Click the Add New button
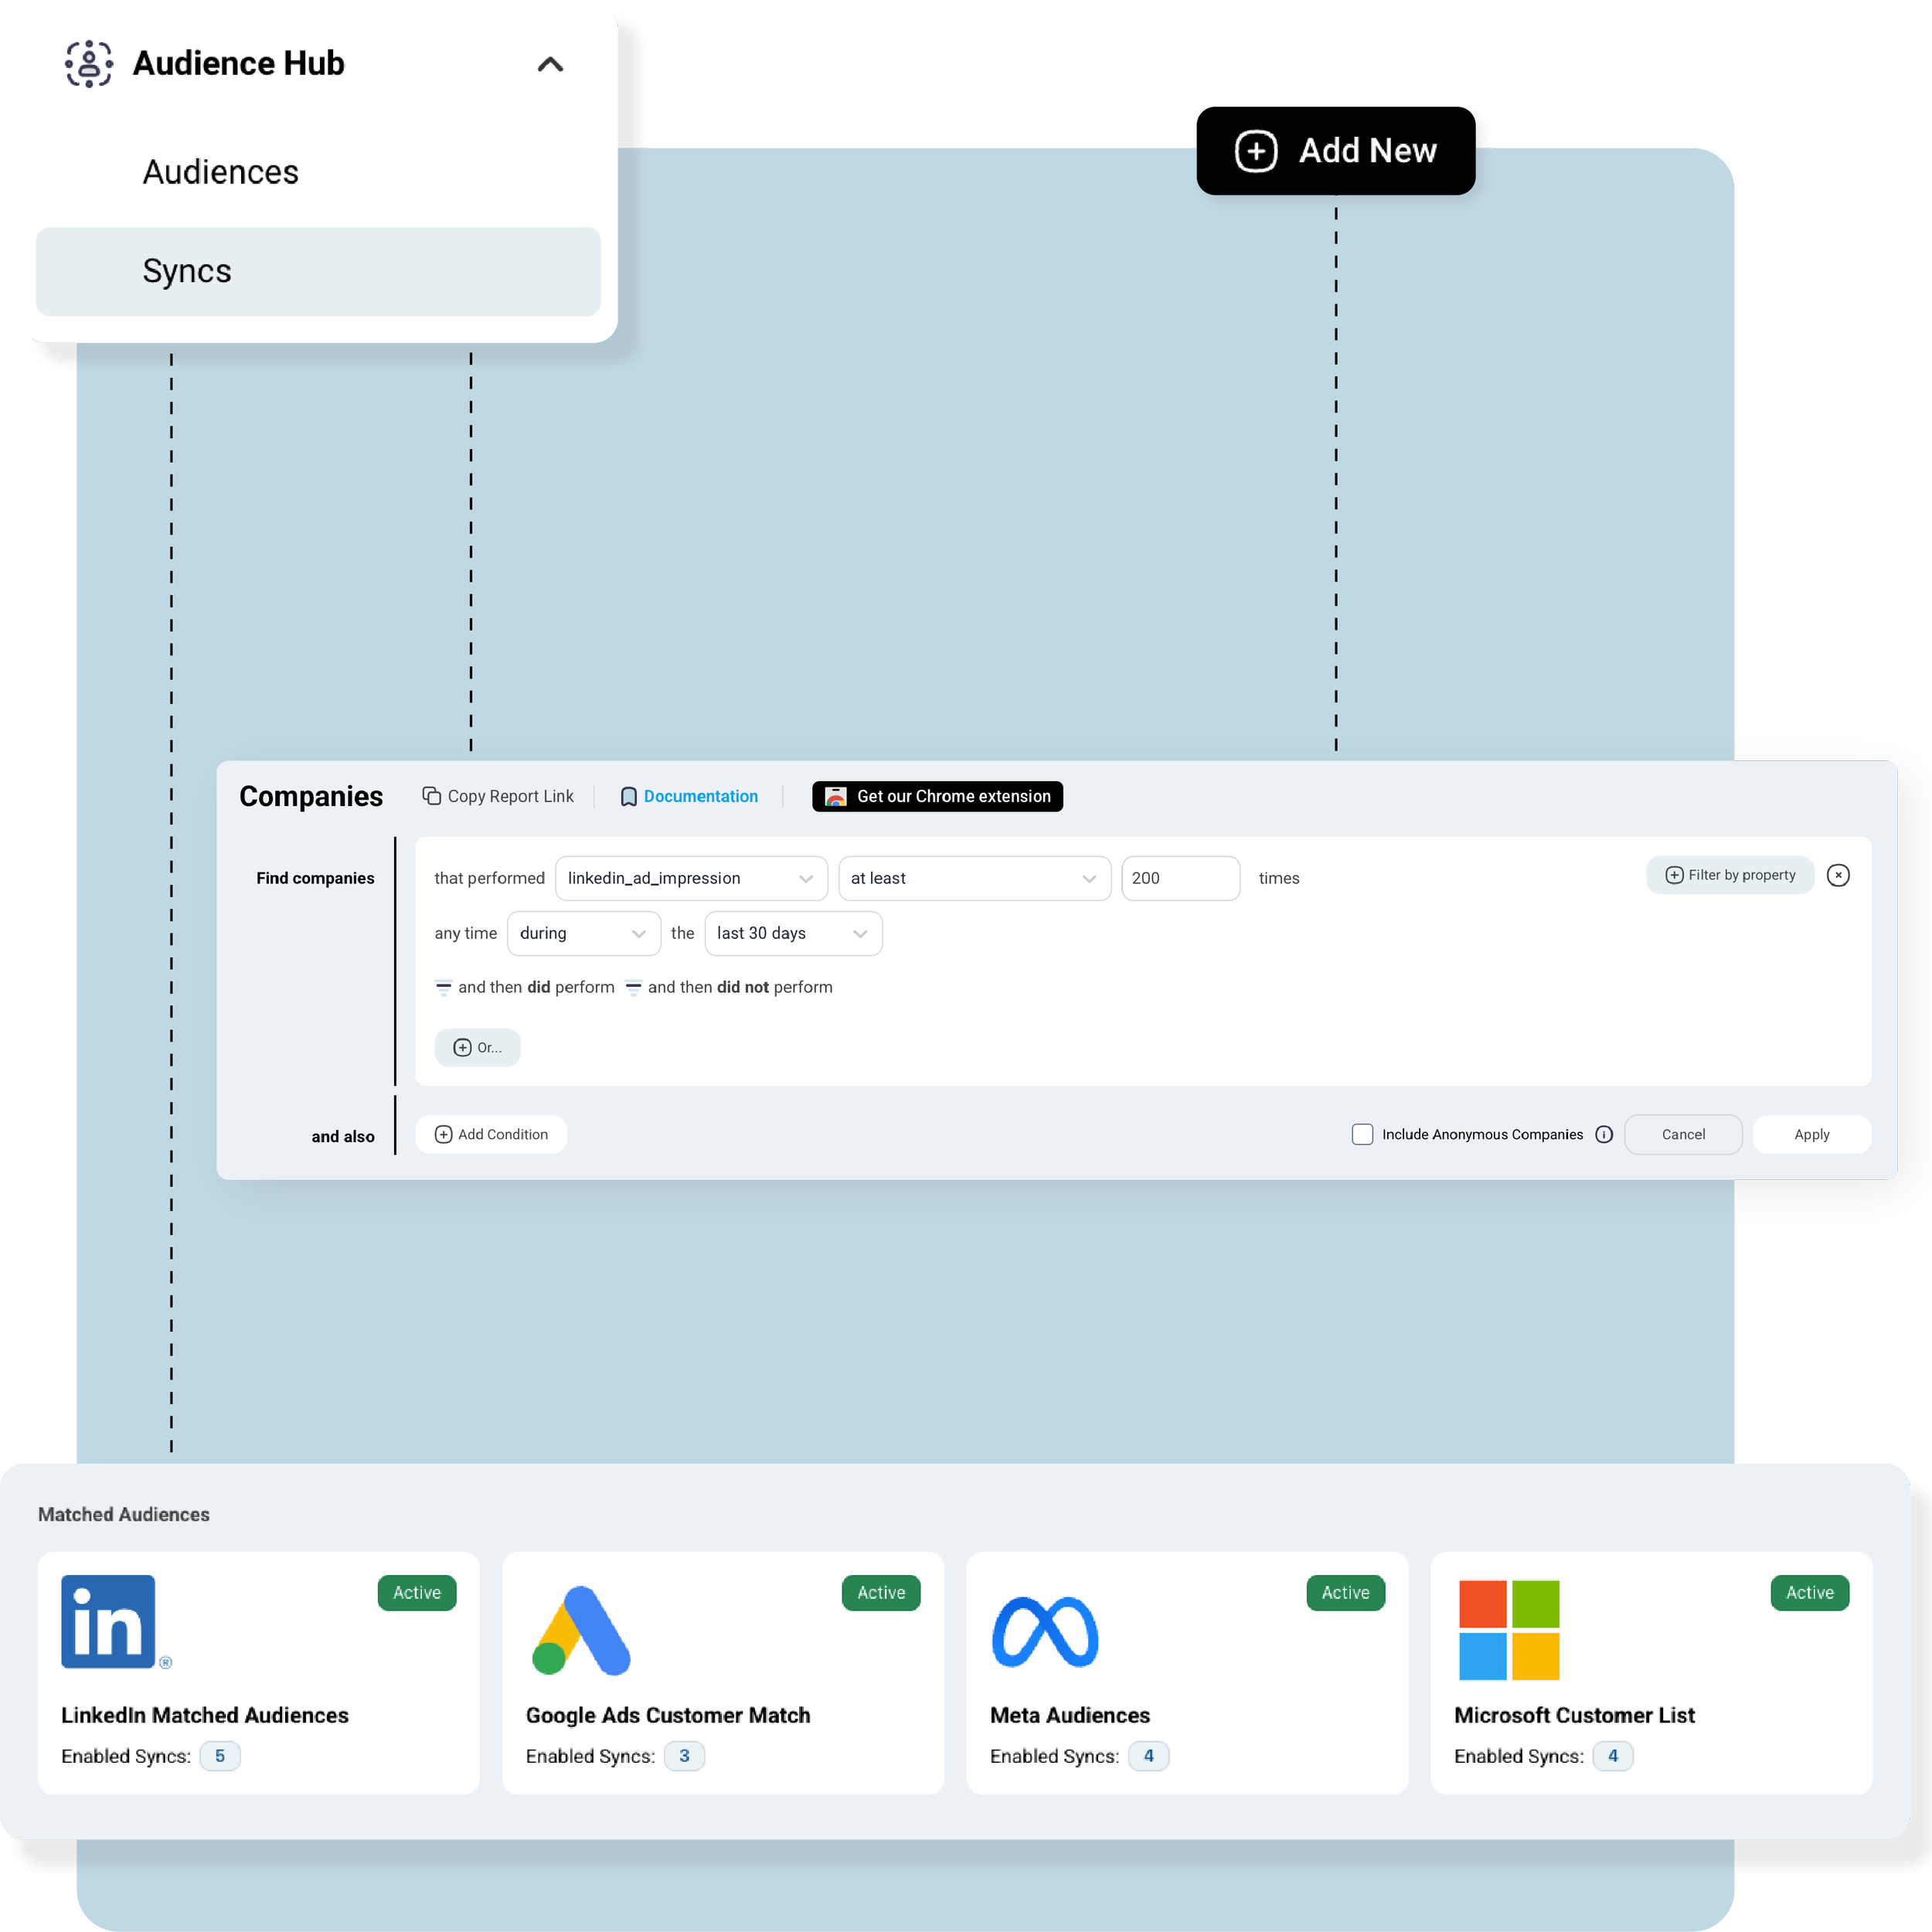This screenshot has height=1932, width=1932. (x=1335, y=151)
